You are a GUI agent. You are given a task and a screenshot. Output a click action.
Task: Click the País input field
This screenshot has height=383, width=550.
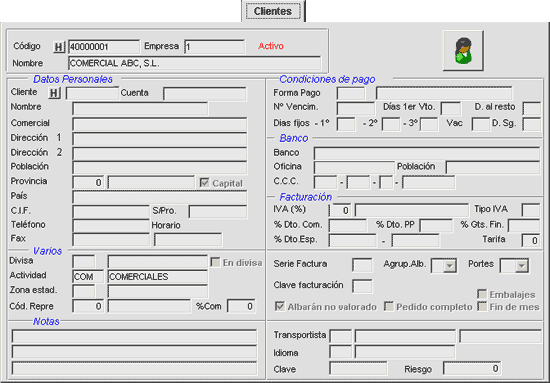(x=160, y=197)
